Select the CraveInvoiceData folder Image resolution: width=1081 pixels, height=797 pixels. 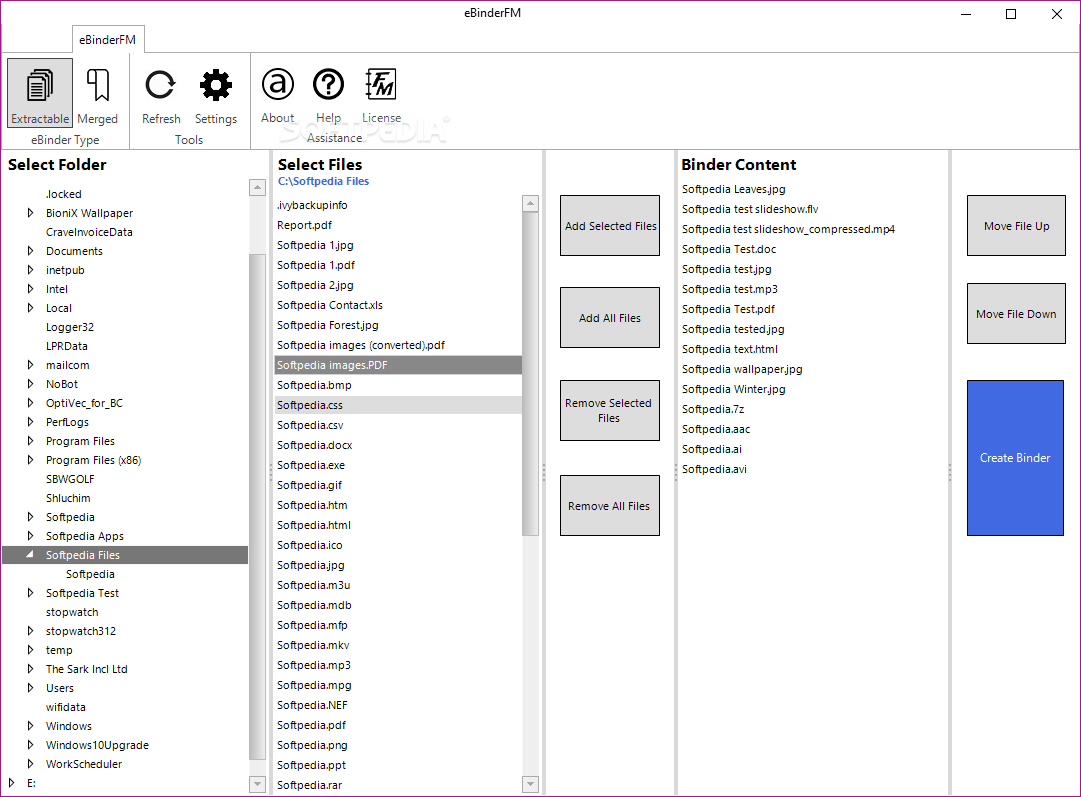coord(89,232)
